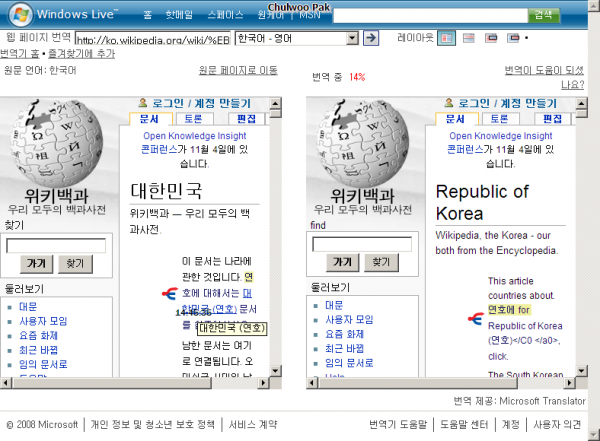
Task: Open the 사용자 의견 footer link
Action: [x=557, y=425]
